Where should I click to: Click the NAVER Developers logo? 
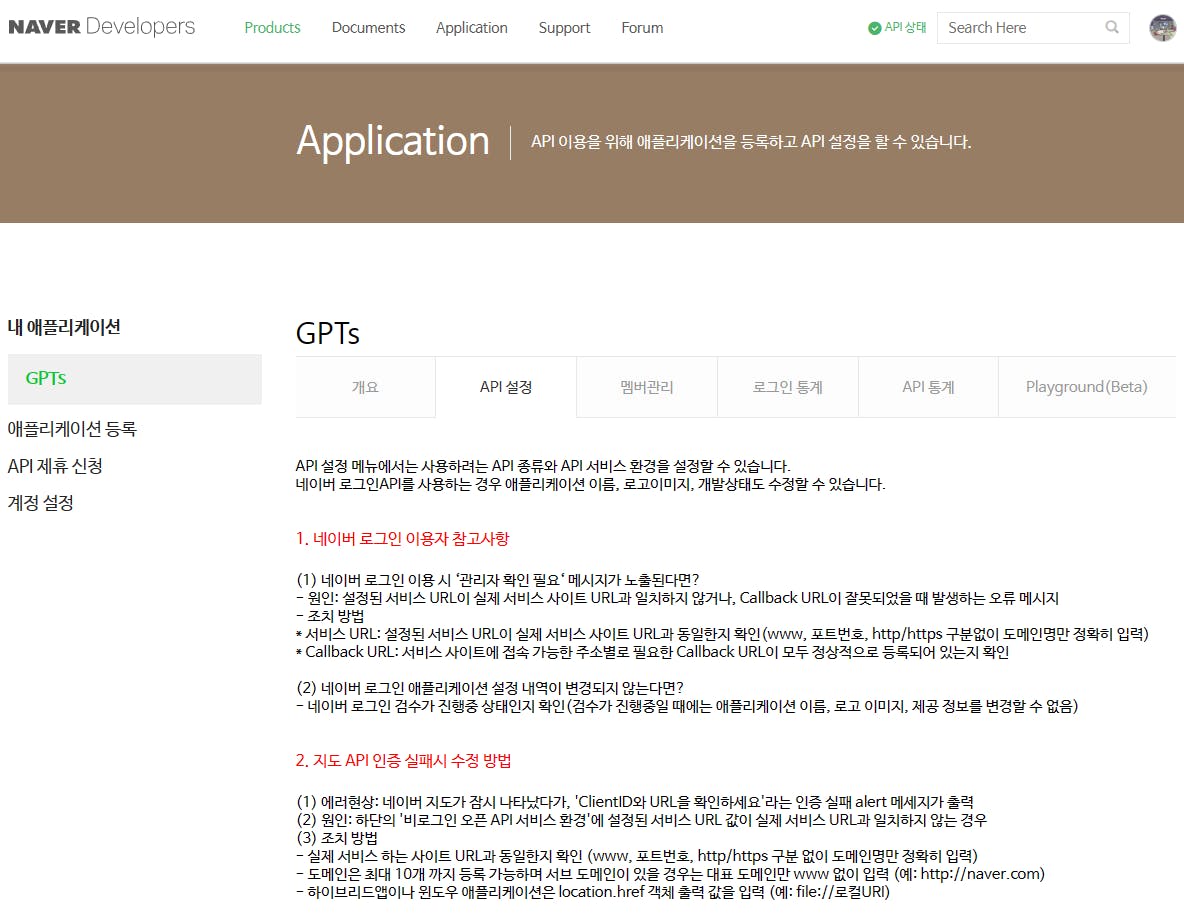pos(101,27)
